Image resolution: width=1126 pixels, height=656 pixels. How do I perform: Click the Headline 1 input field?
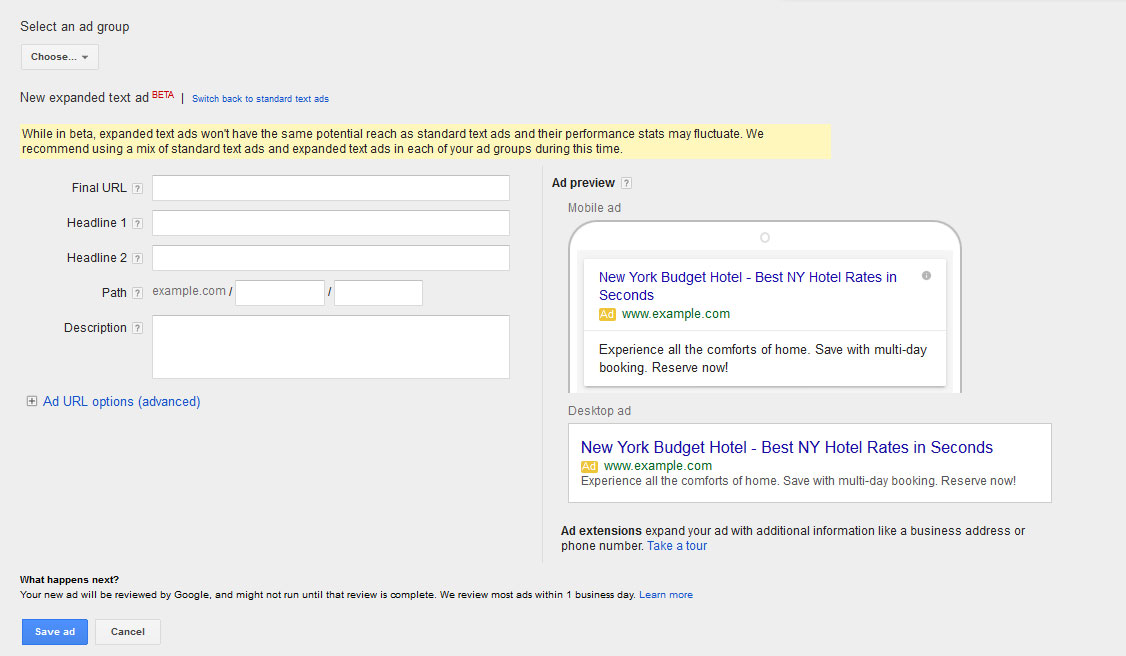[x=330, y=223]
